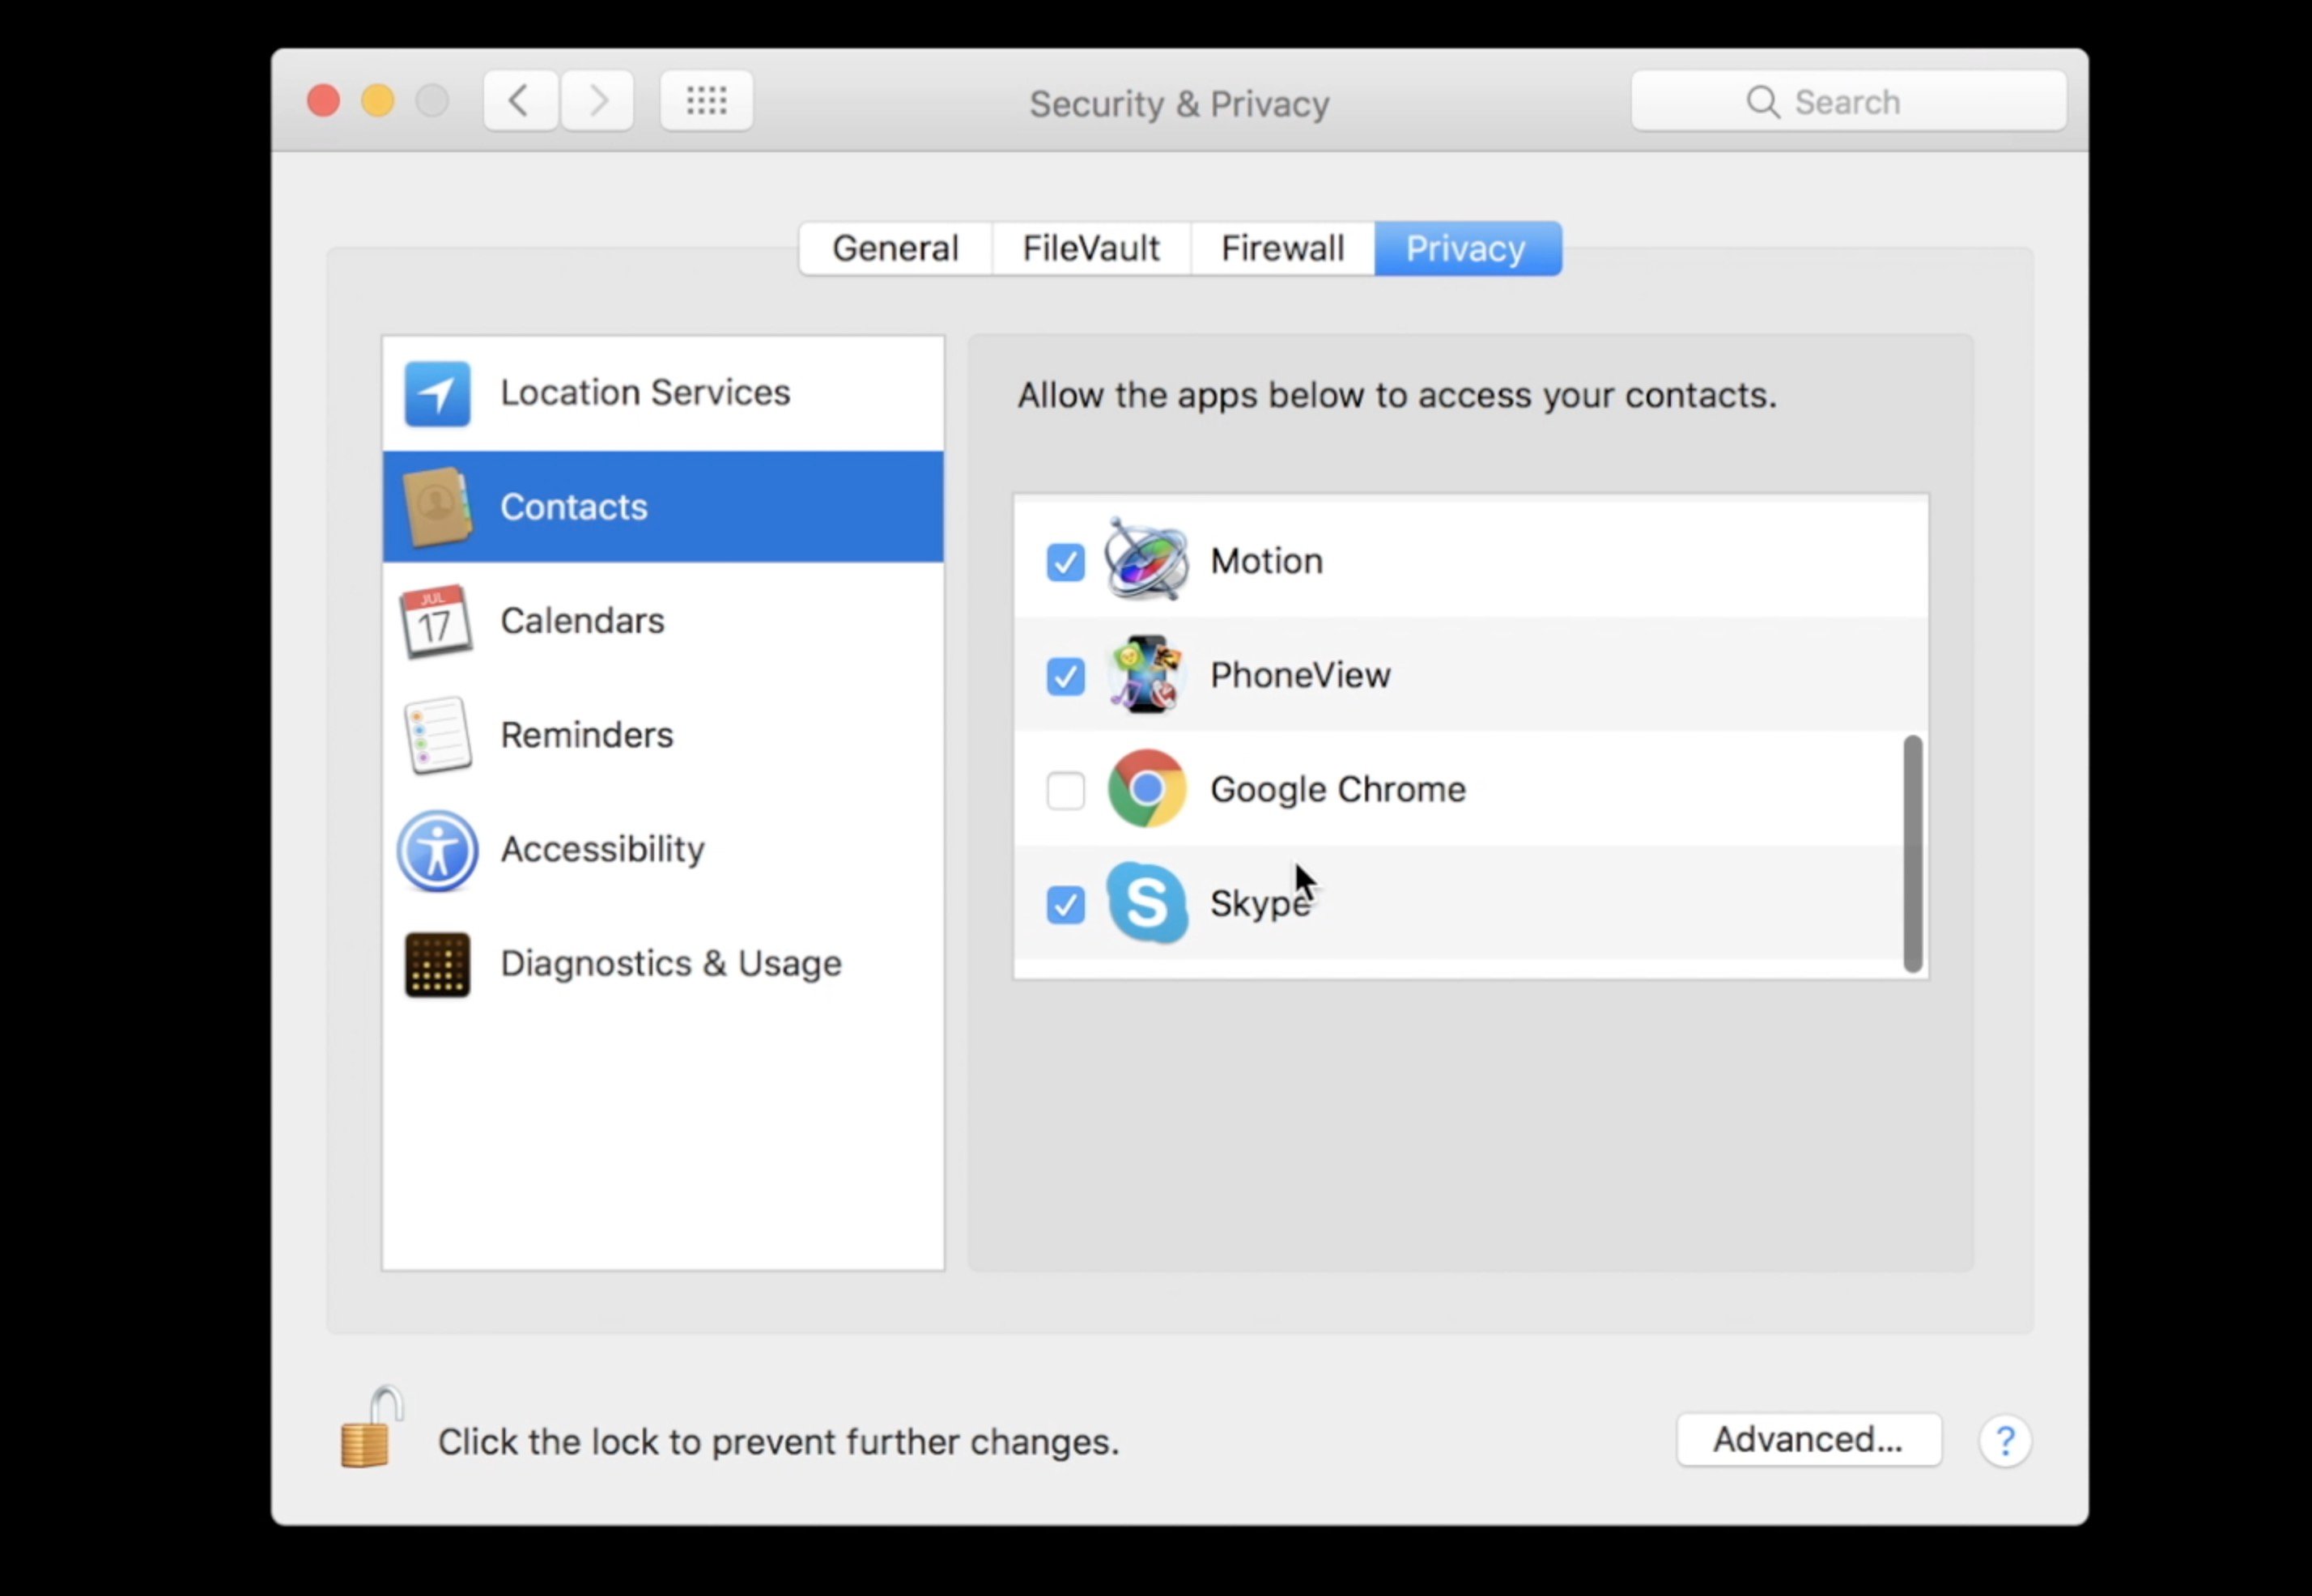This screenshot has width=2312, height=1596.
Task: Select Accessibility category label
Action: (602, 850)
